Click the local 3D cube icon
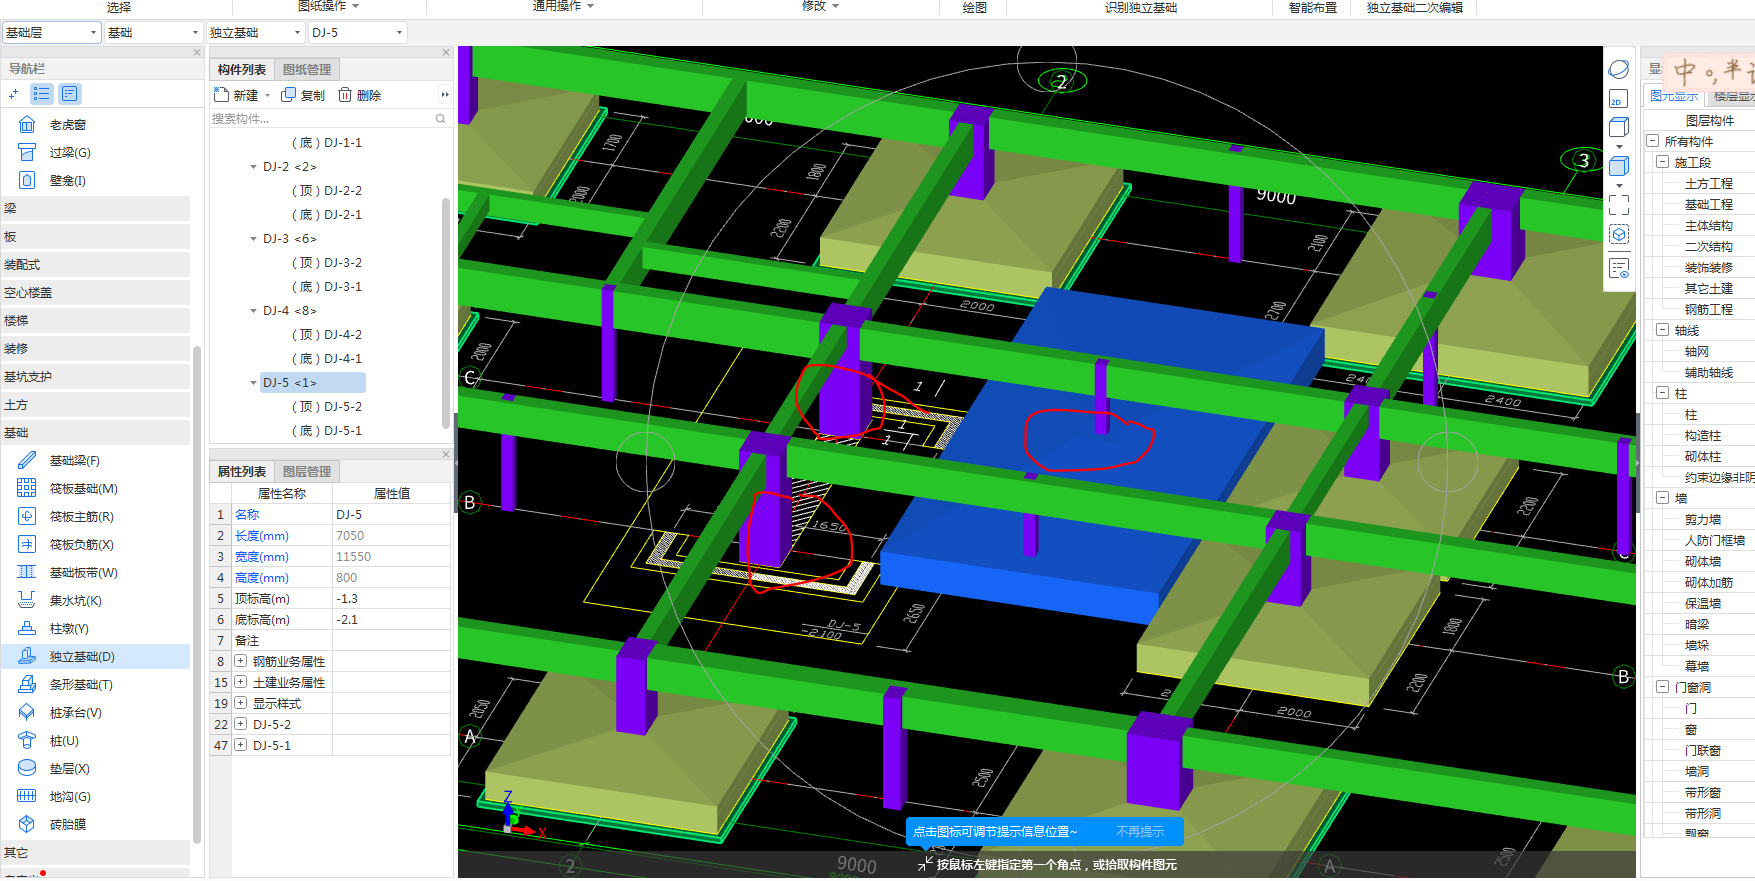This screenshot has width=1755, height=881. tap(1619, 235)
